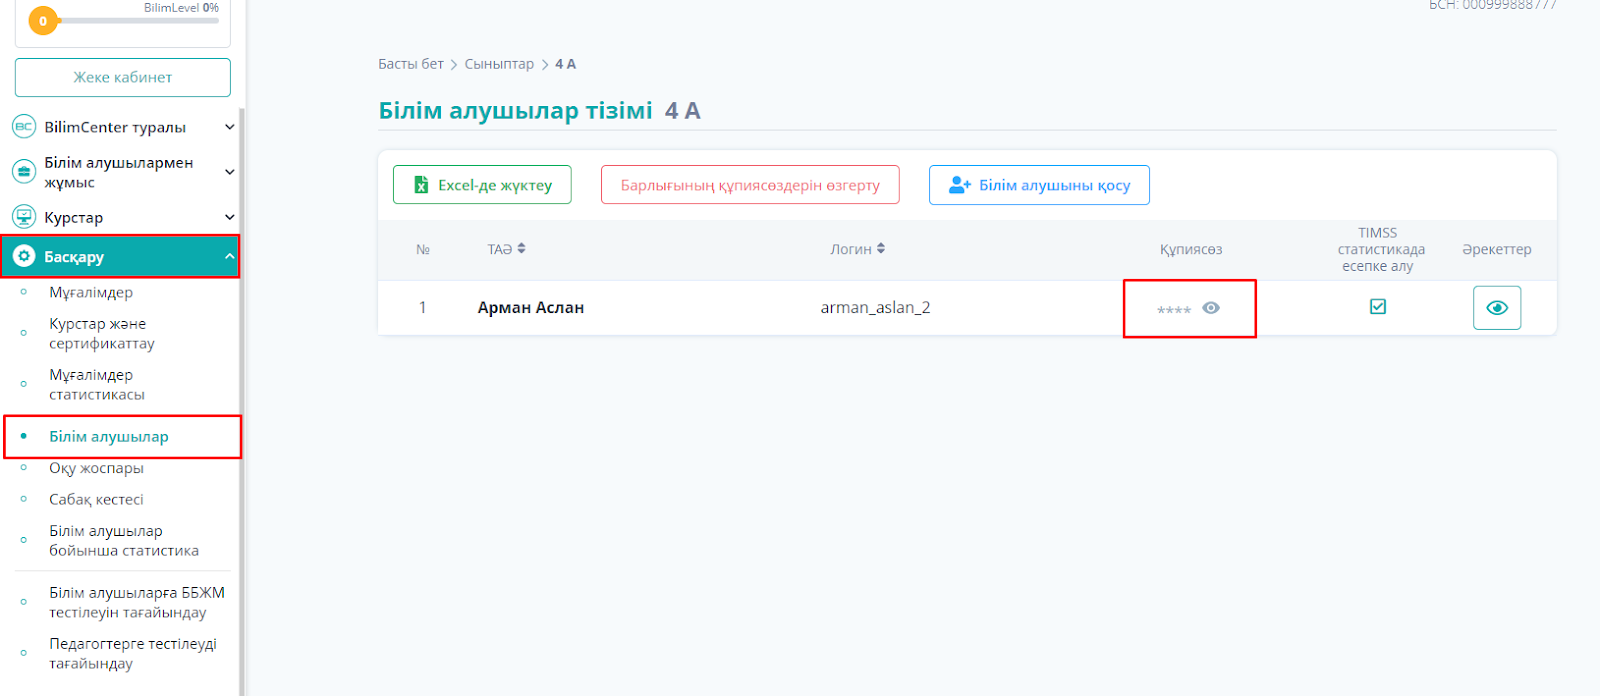View Арман Аслан's details via action eye button

(x=1497, y=308)
